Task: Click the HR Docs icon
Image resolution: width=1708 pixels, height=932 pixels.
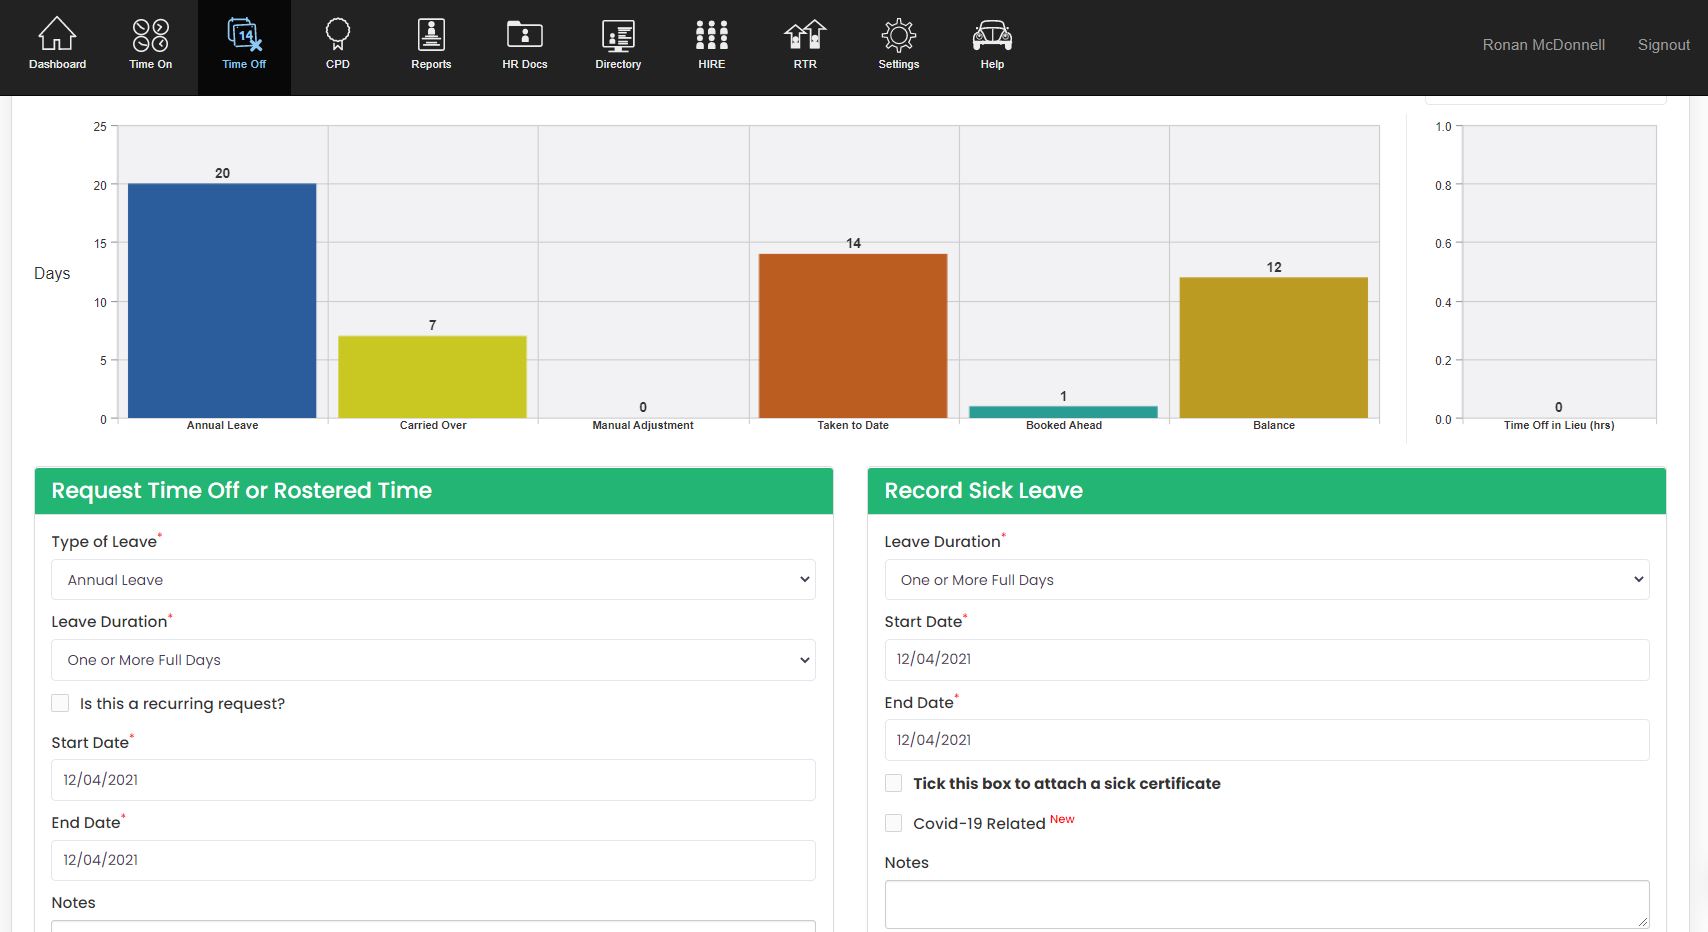Action: point(524,38)
